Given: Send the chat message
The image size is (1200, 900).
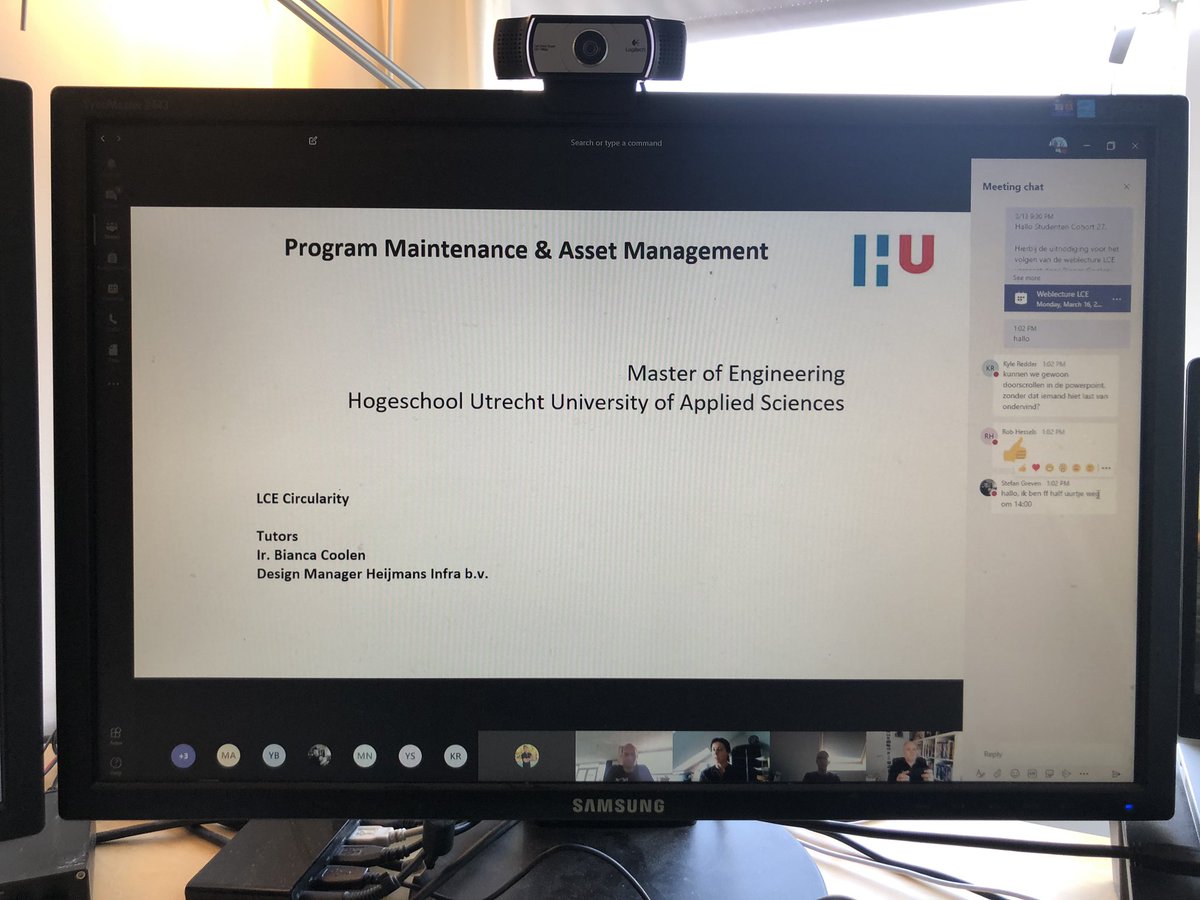Looking at the screenshot, I should click(1117, 773).
